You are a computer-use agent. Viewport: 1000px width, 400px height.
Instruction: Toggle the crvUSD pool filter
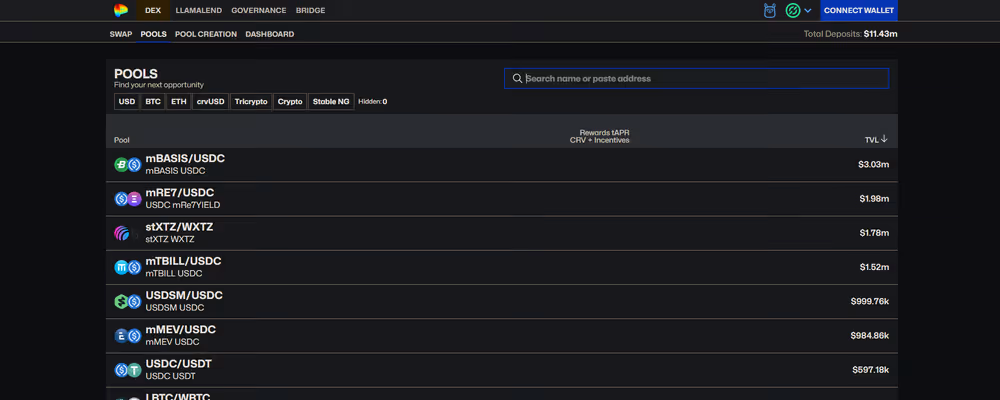(210, 102)
